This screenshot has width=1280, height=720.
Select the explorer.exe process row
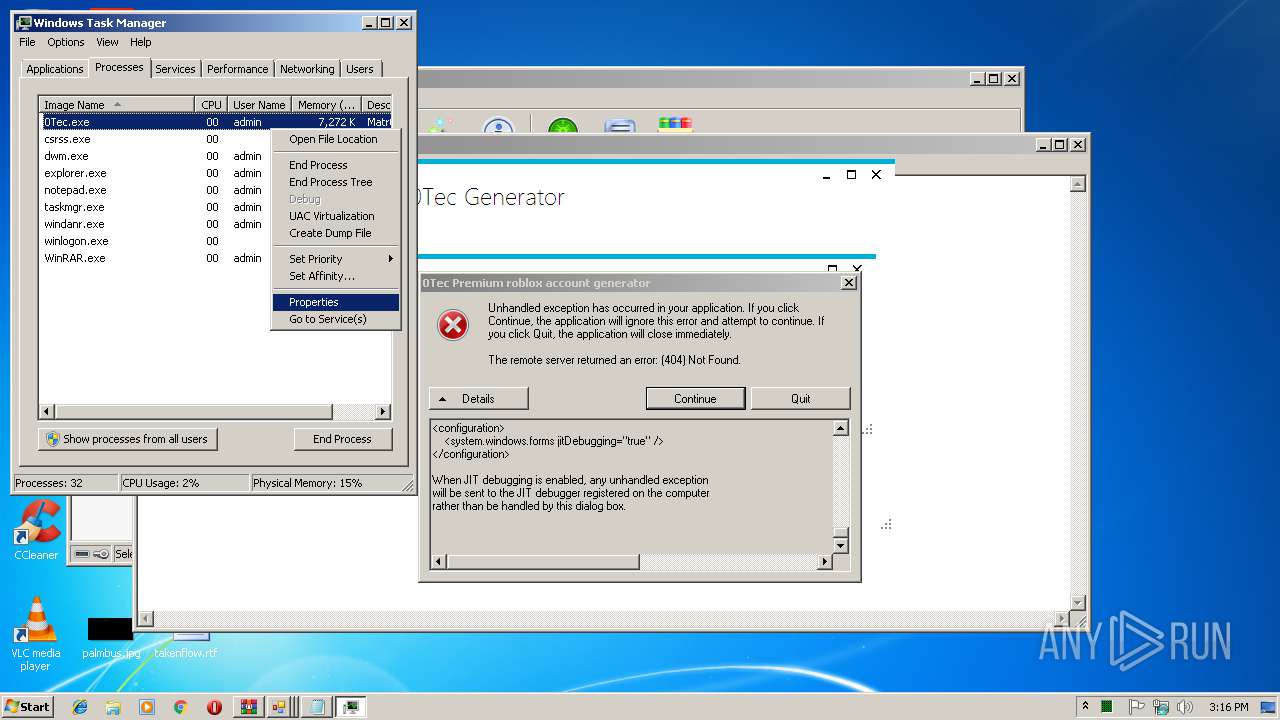point(155,173)
